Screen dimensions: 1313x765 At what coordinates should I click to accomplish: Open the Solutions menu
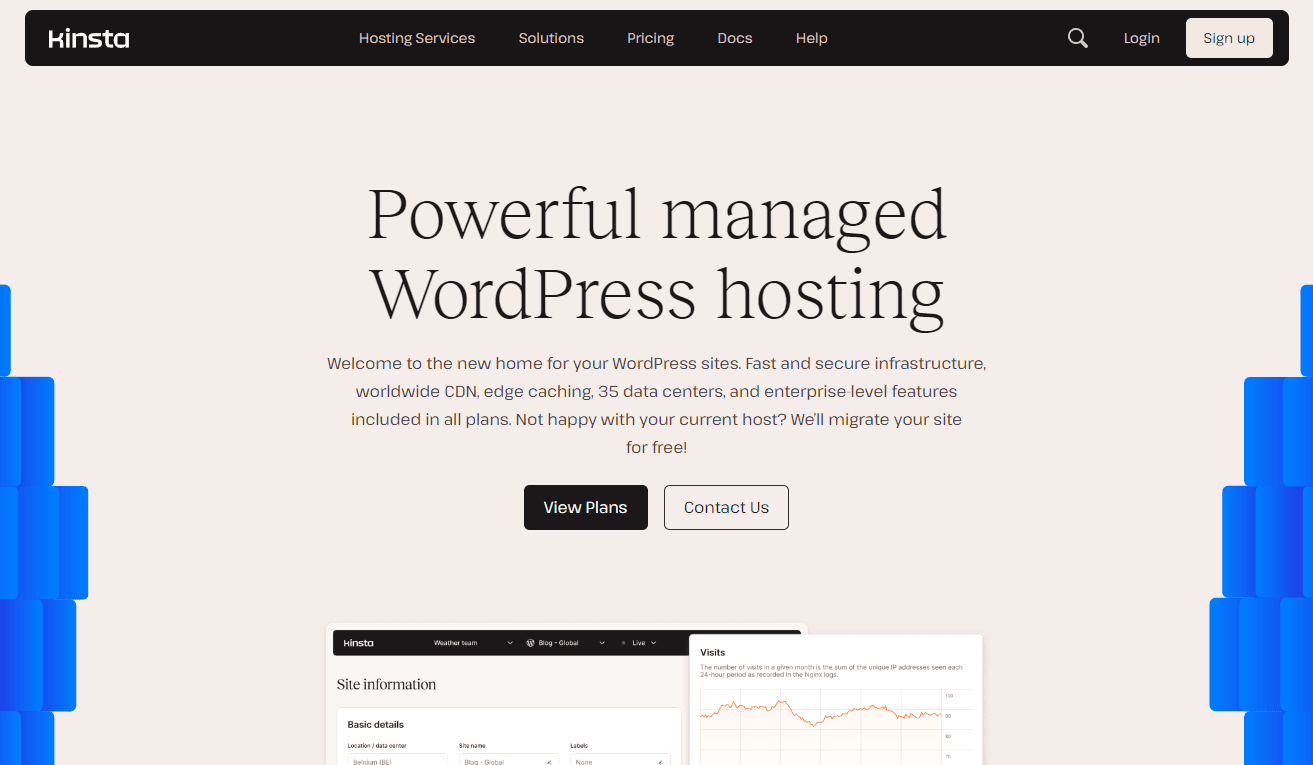click(551, 38)
